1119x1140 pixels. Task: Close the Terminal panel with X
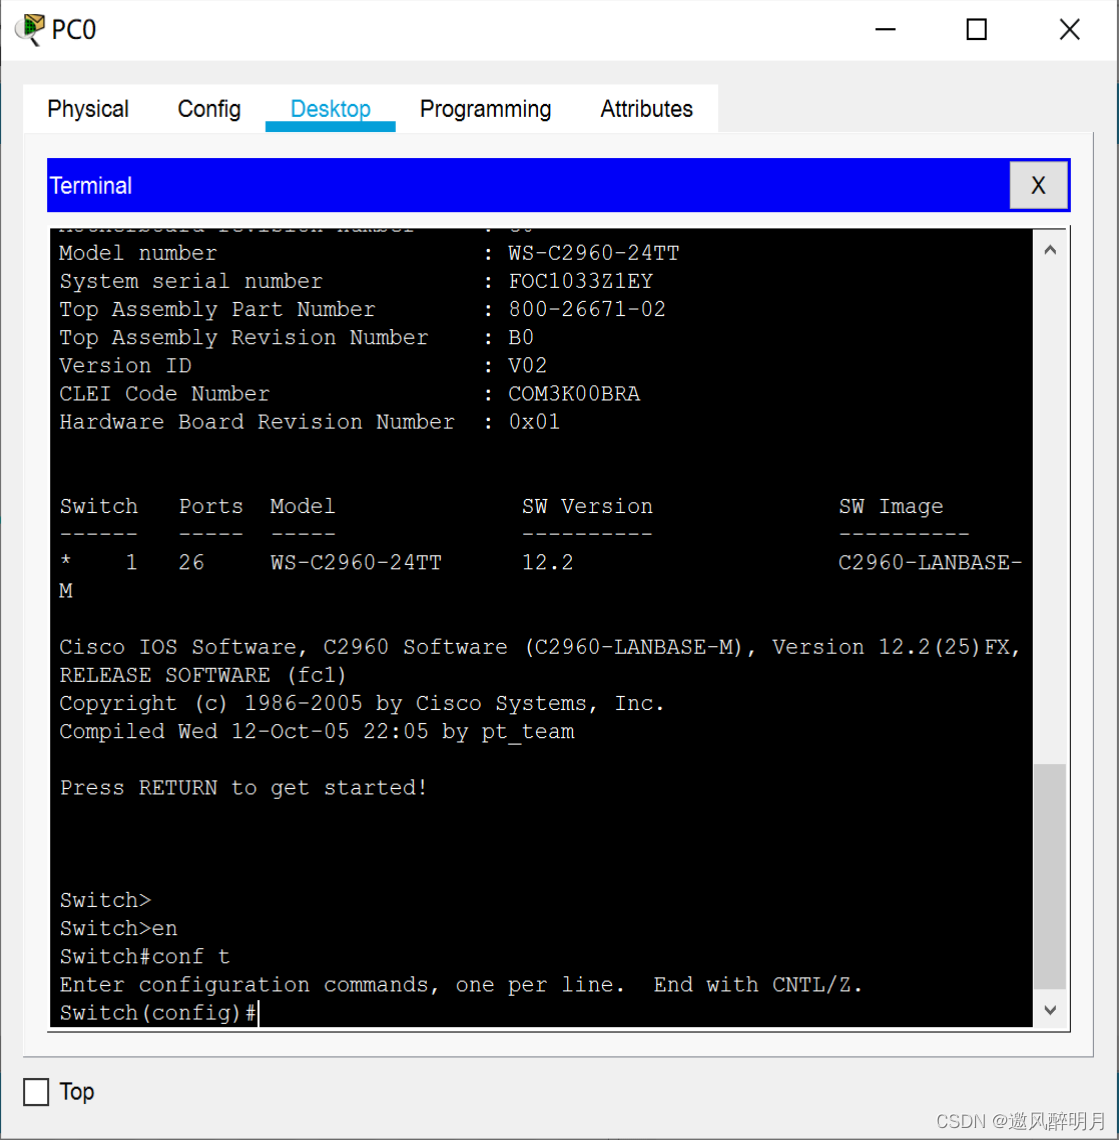[1038, 185]
